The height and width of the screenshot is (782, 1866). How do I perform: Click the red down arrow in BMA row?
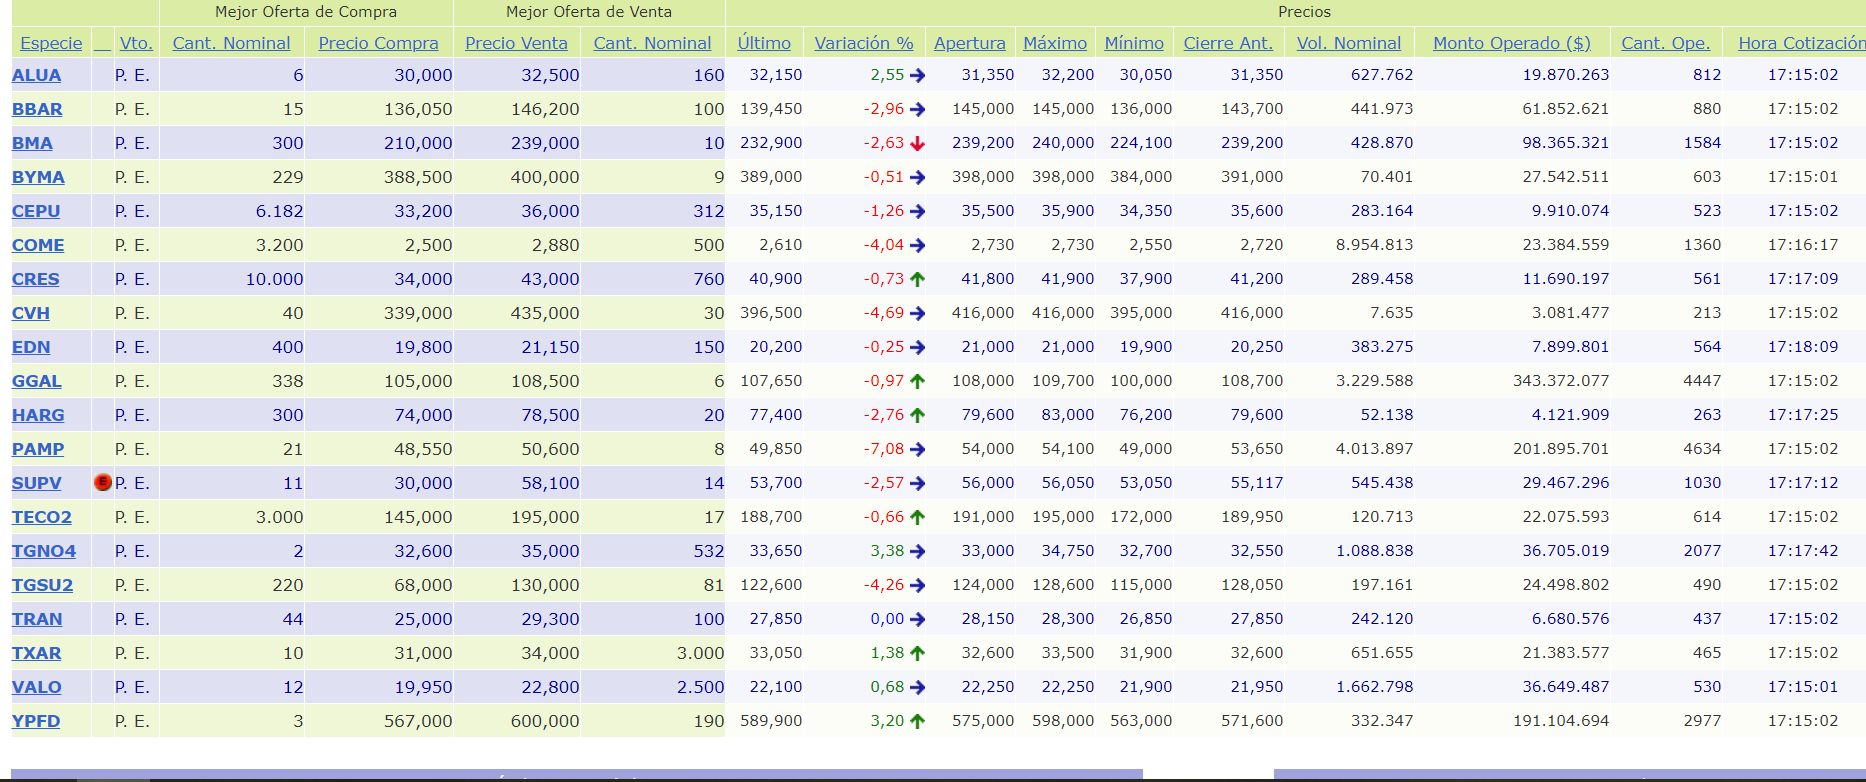click(918, 143)
